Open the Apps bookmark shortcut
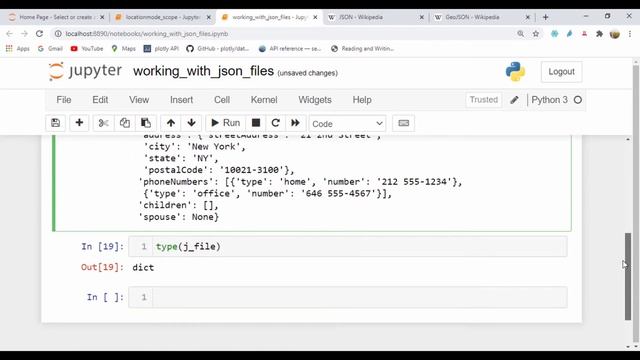The width and height of the screenshot is (640, 360). 18,49
